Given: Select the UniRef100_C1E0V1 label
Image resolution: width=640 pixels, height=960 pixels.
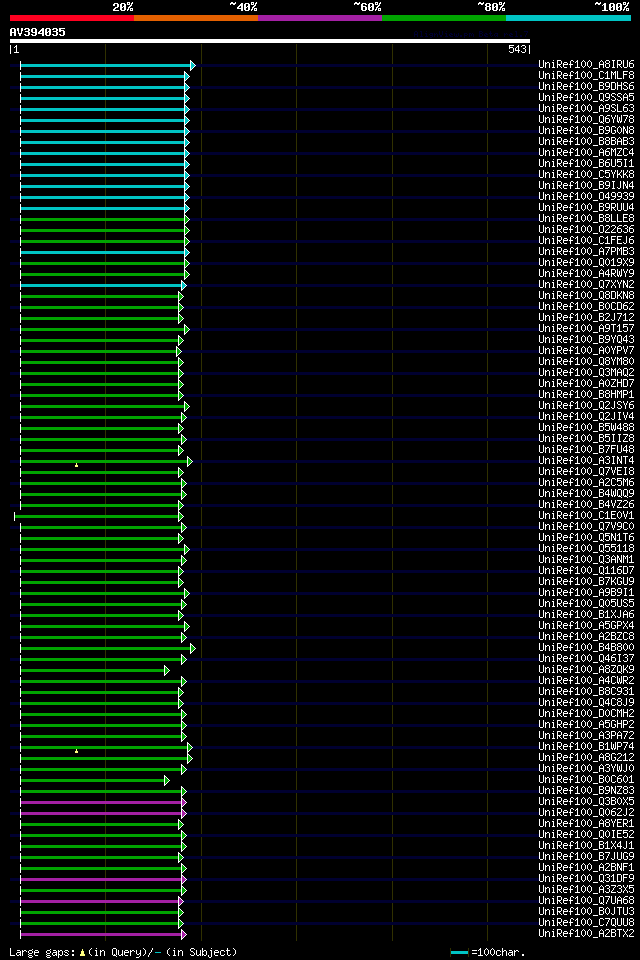Looking at the screenshot, I should (586, 516).
